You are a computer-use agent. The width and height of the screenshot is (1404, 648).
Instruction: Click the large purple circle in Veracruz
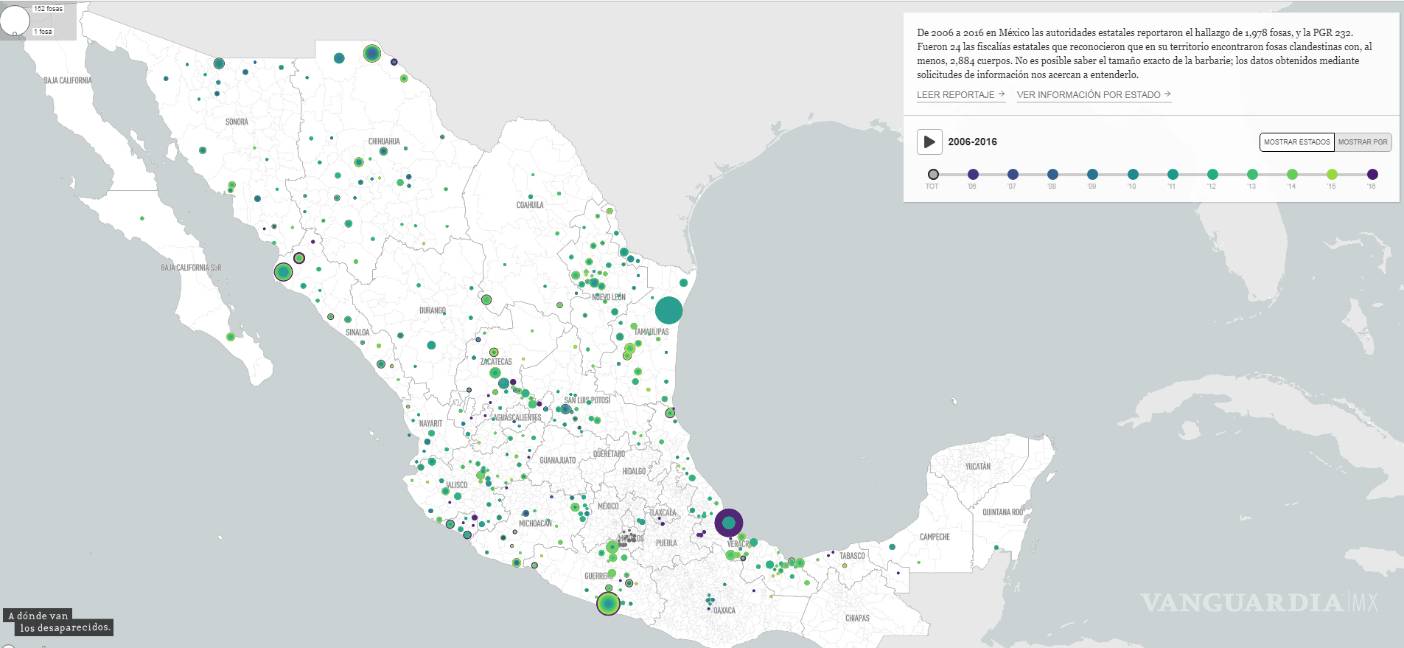tap(729, 522)
